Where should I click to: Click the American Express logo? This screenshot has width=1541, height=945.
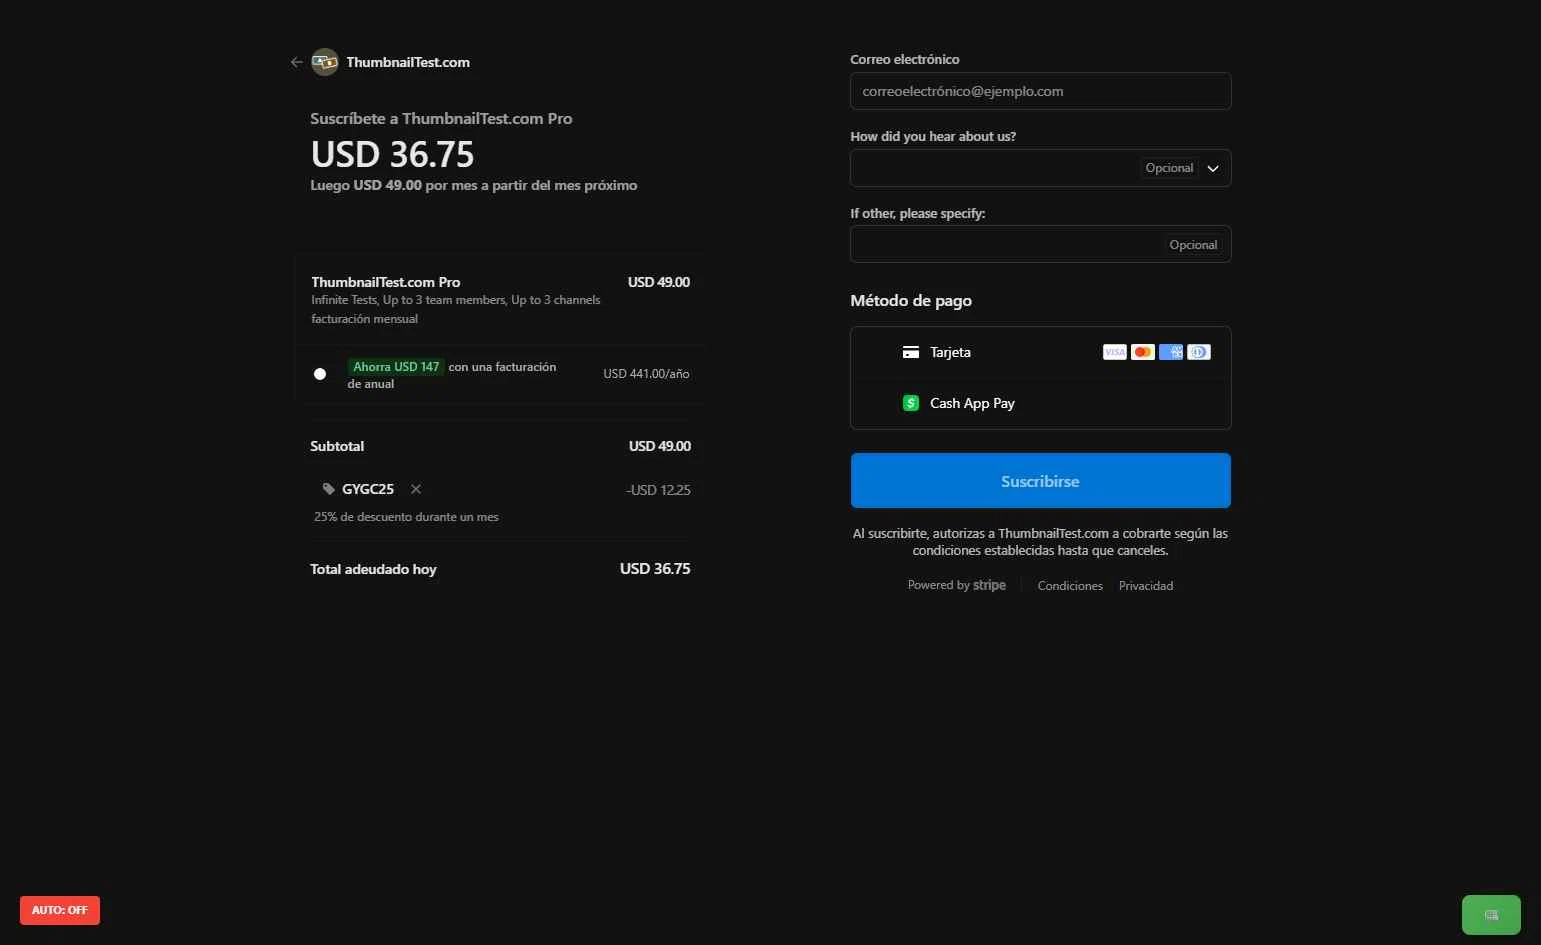[1171, 352]
